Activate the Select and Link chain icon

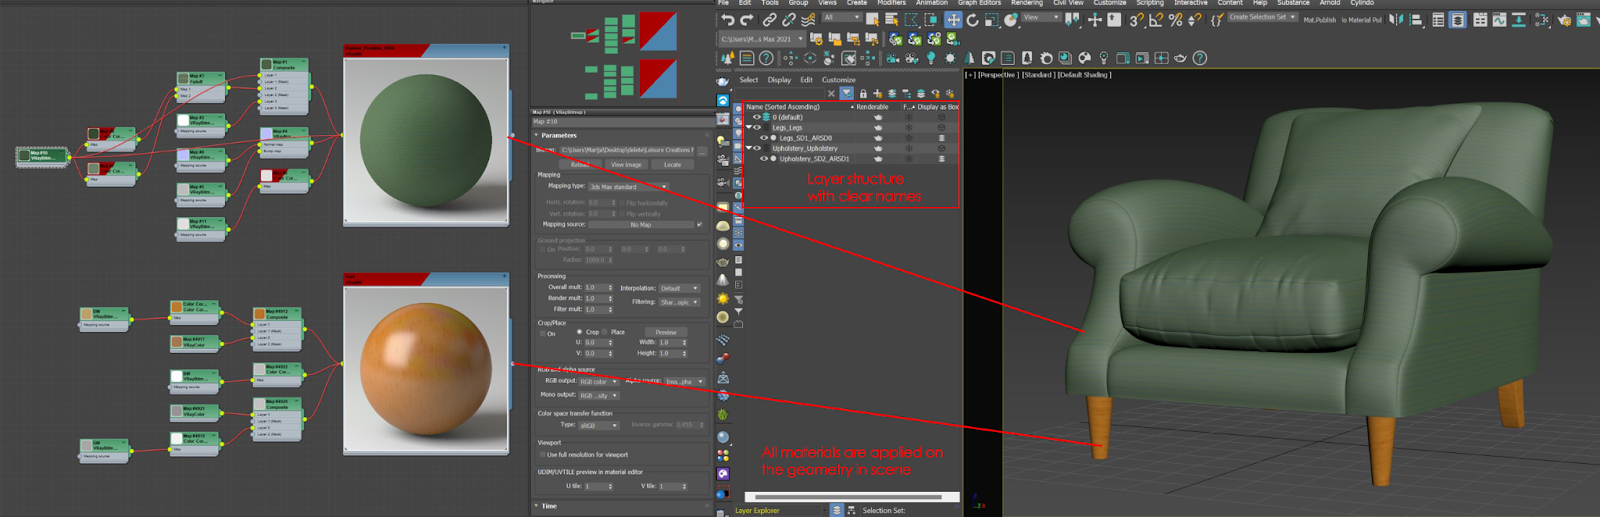click(x=770, y=20)
